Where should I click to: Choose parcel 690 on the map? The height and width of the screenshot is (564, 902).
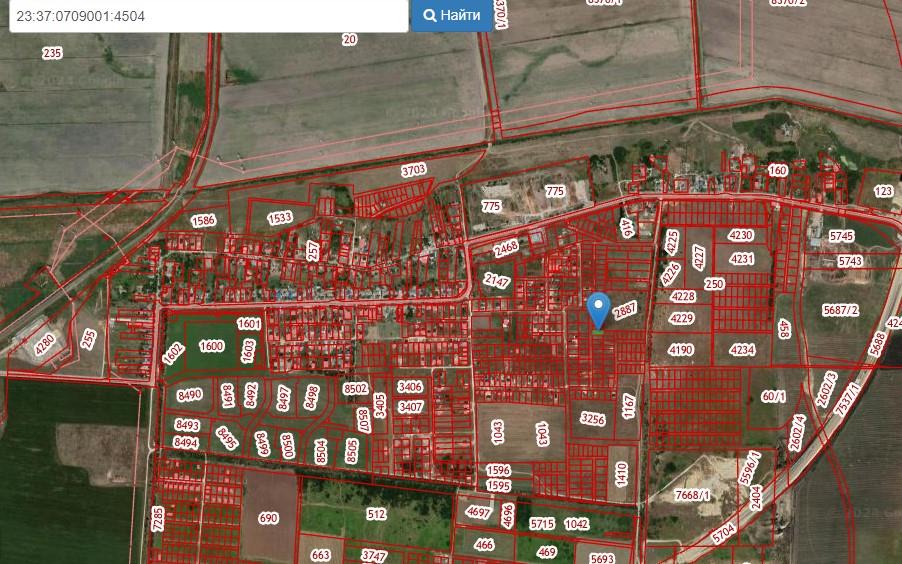[268, 518]
